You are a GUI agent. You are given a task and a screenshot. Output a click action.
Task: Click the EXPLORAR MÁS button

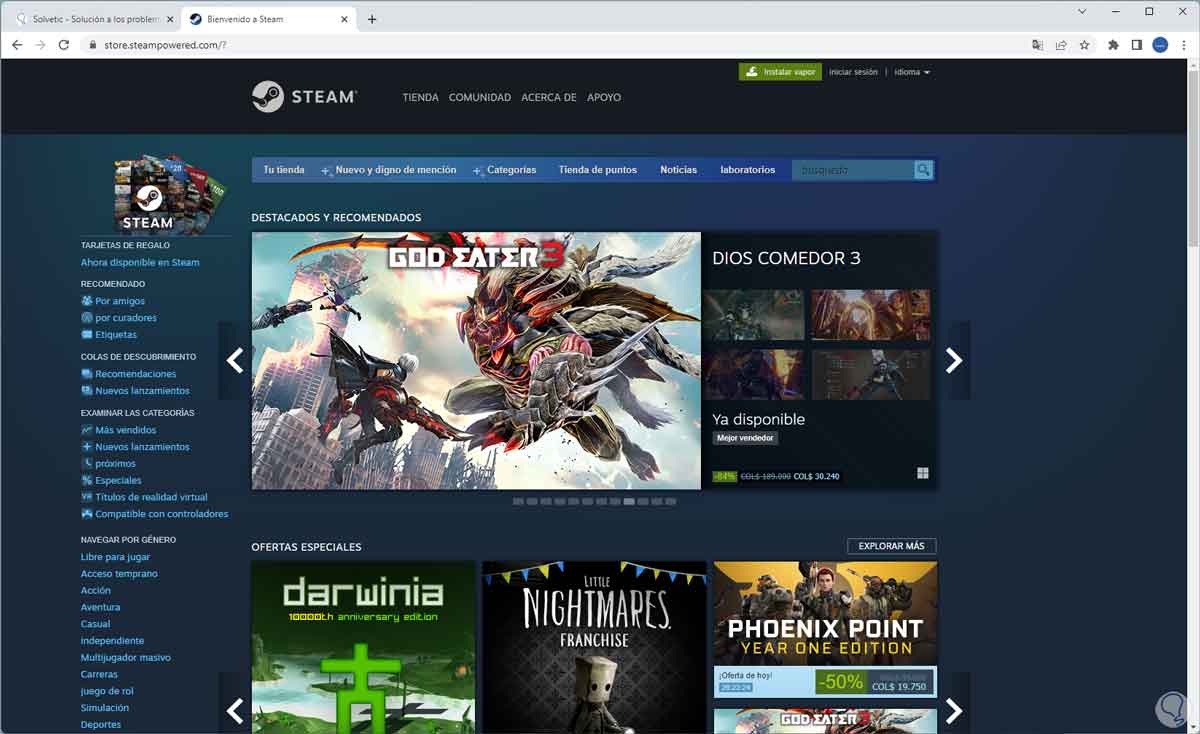[x=892, y=546]
